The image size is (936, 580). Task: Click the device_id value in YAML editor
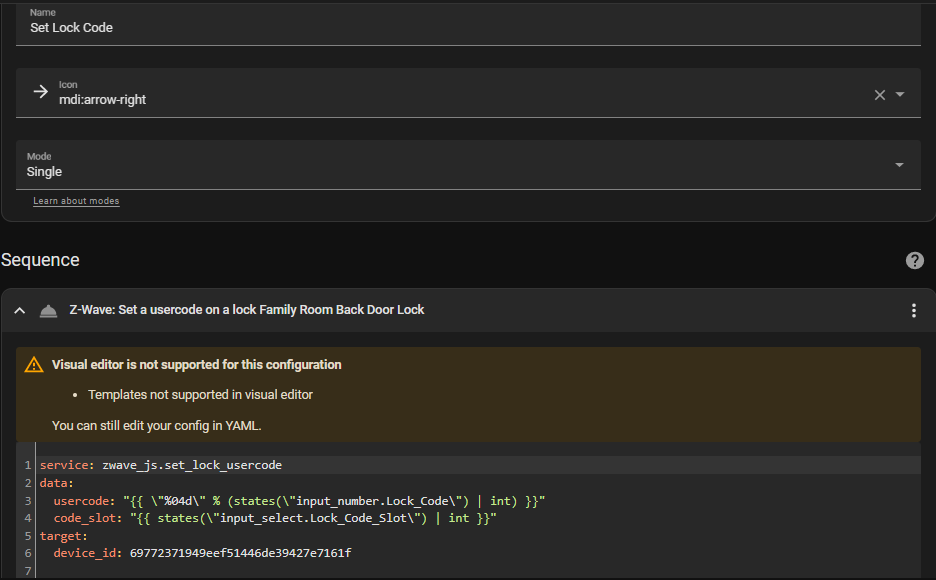pyautogui.click(x=240, y=553)
